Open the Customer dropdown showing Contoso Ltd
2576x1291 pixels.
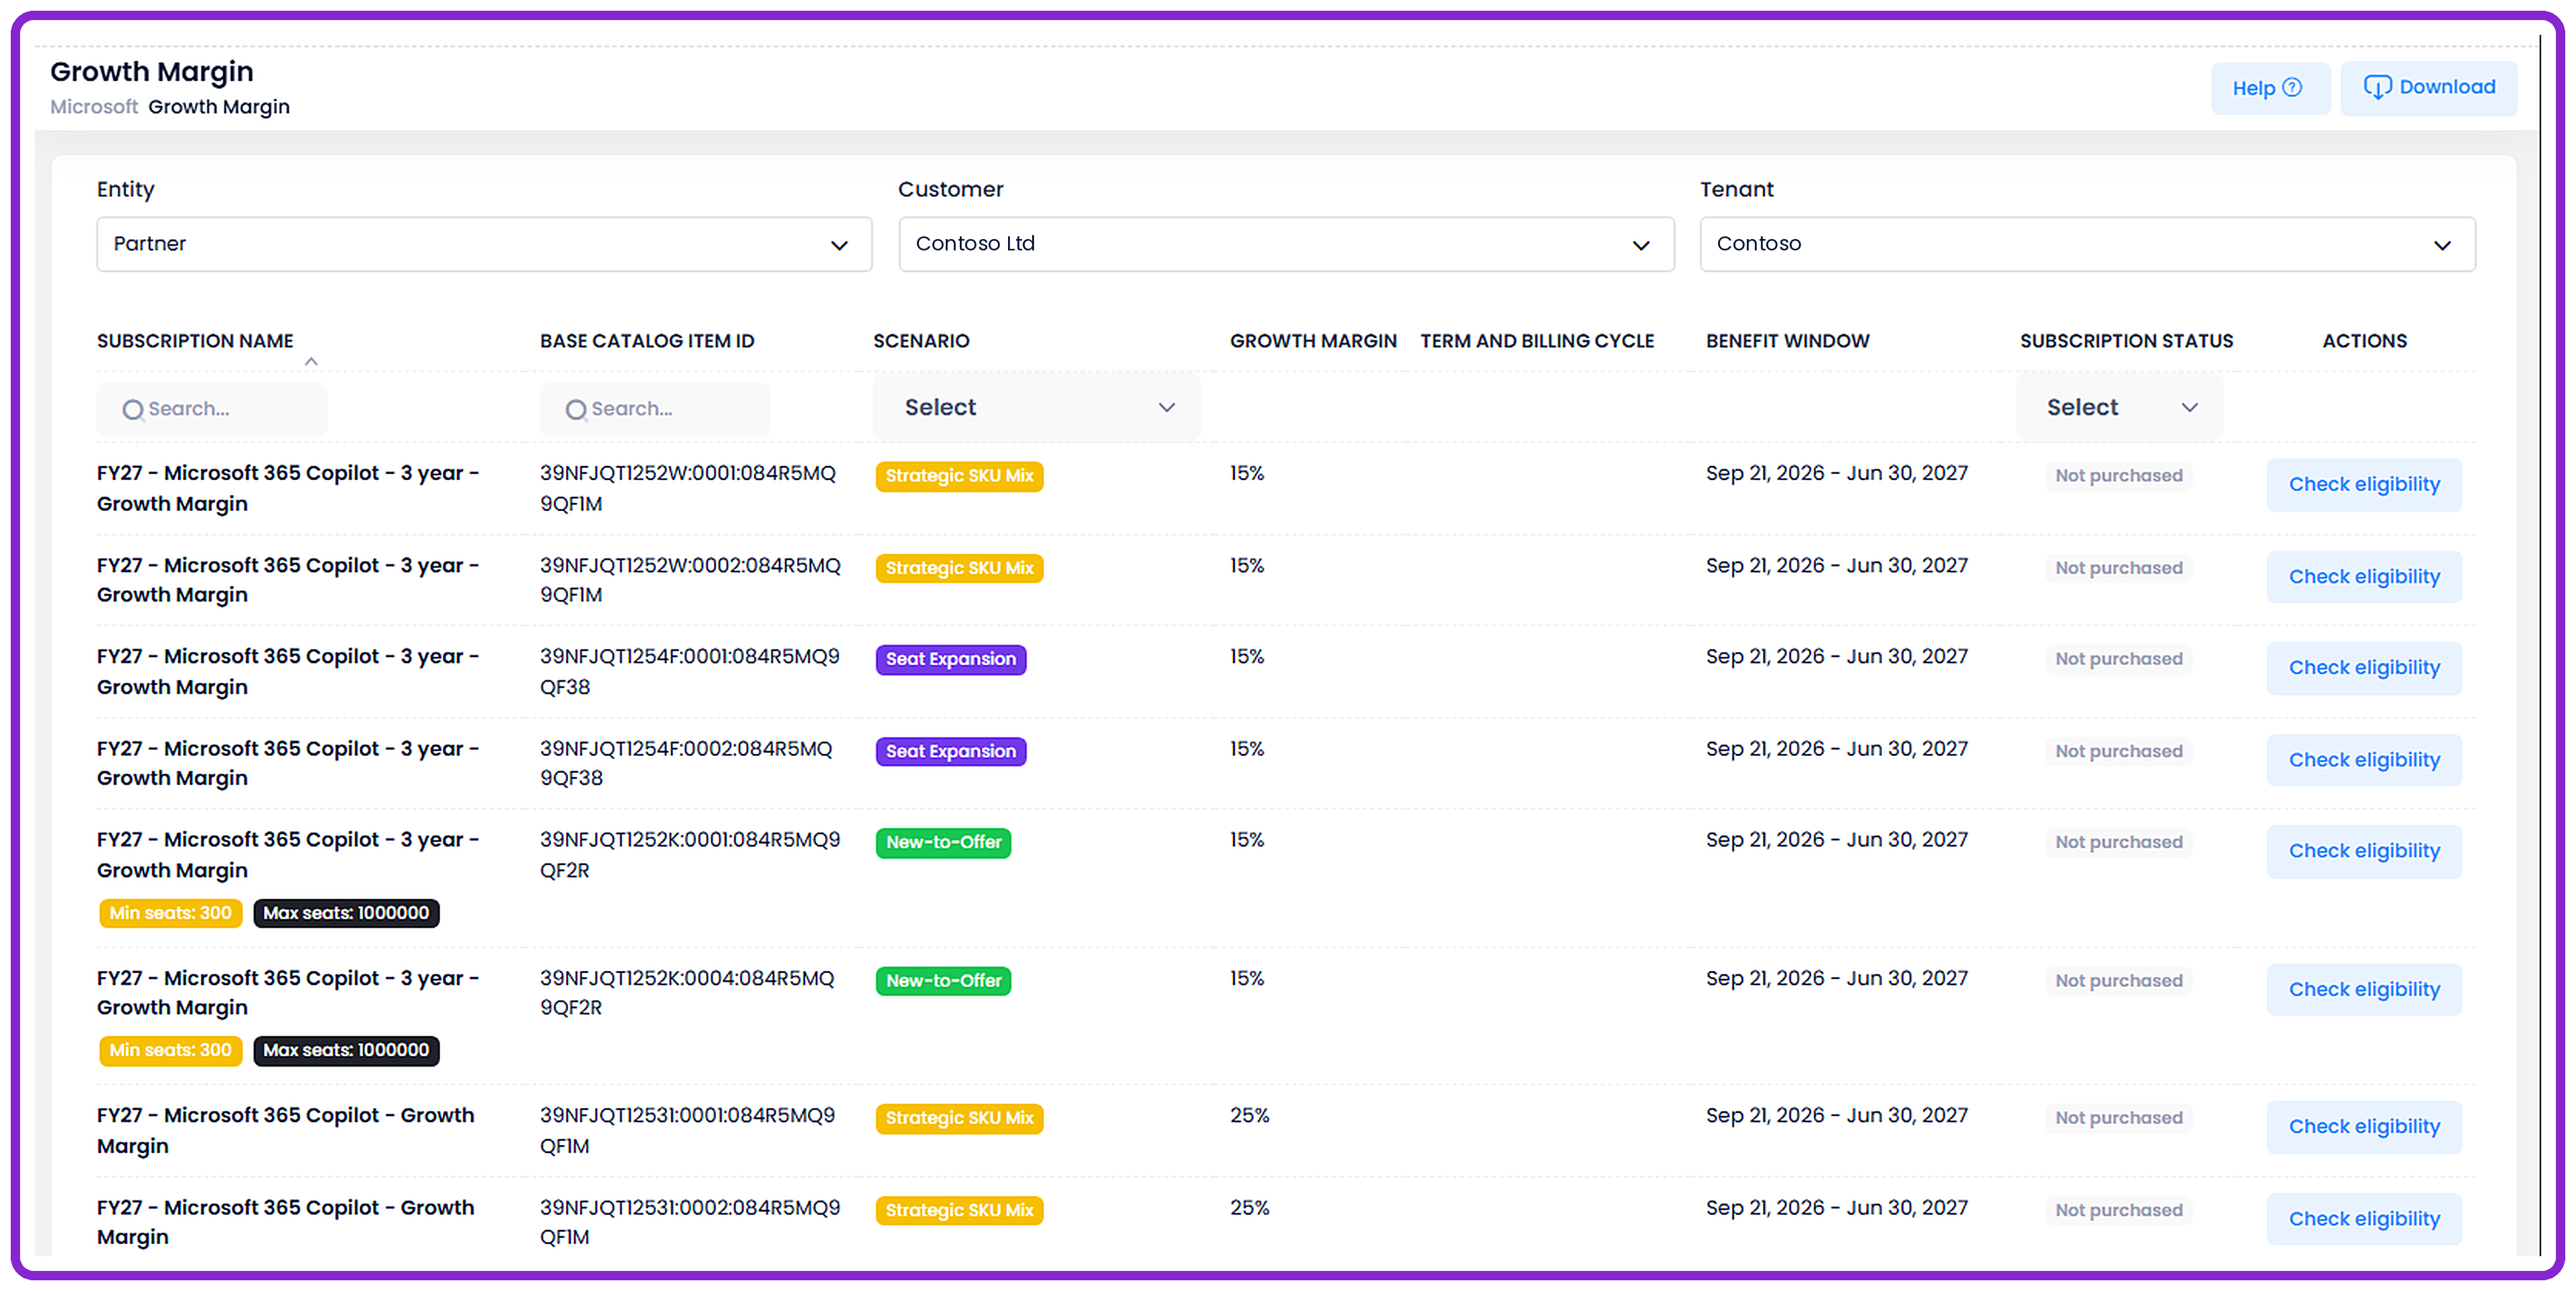click(1286, 244)
